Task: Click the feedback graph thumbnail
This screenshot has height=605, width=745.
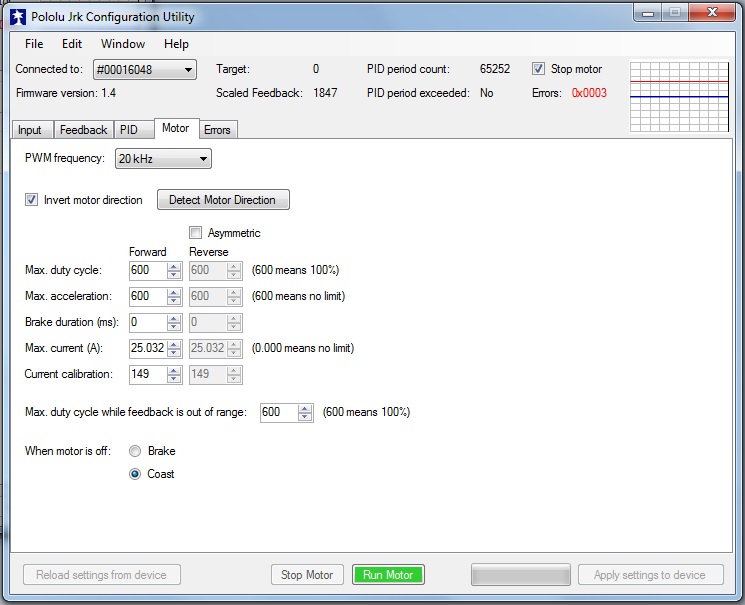Action: pyautogui.click(x=679, y=96)
